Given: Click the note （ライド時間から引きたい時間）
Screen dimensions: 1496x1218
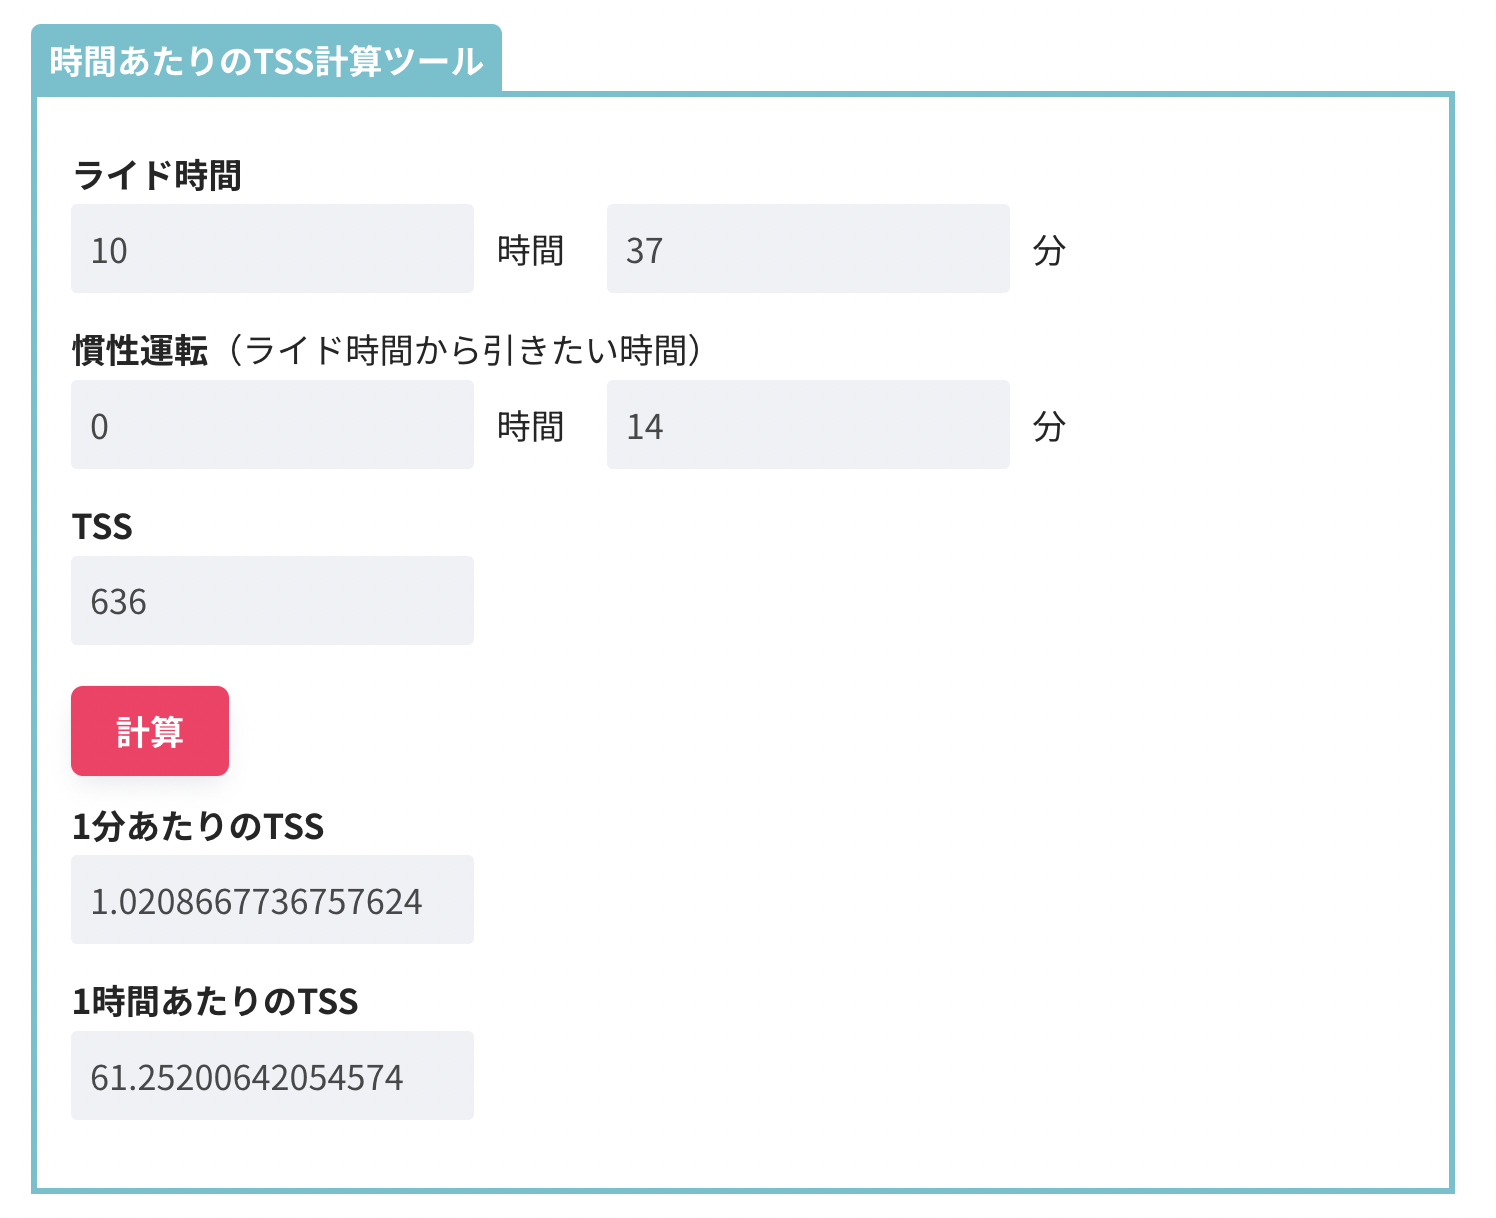Looking at the screenshot, I should point(464,351).
